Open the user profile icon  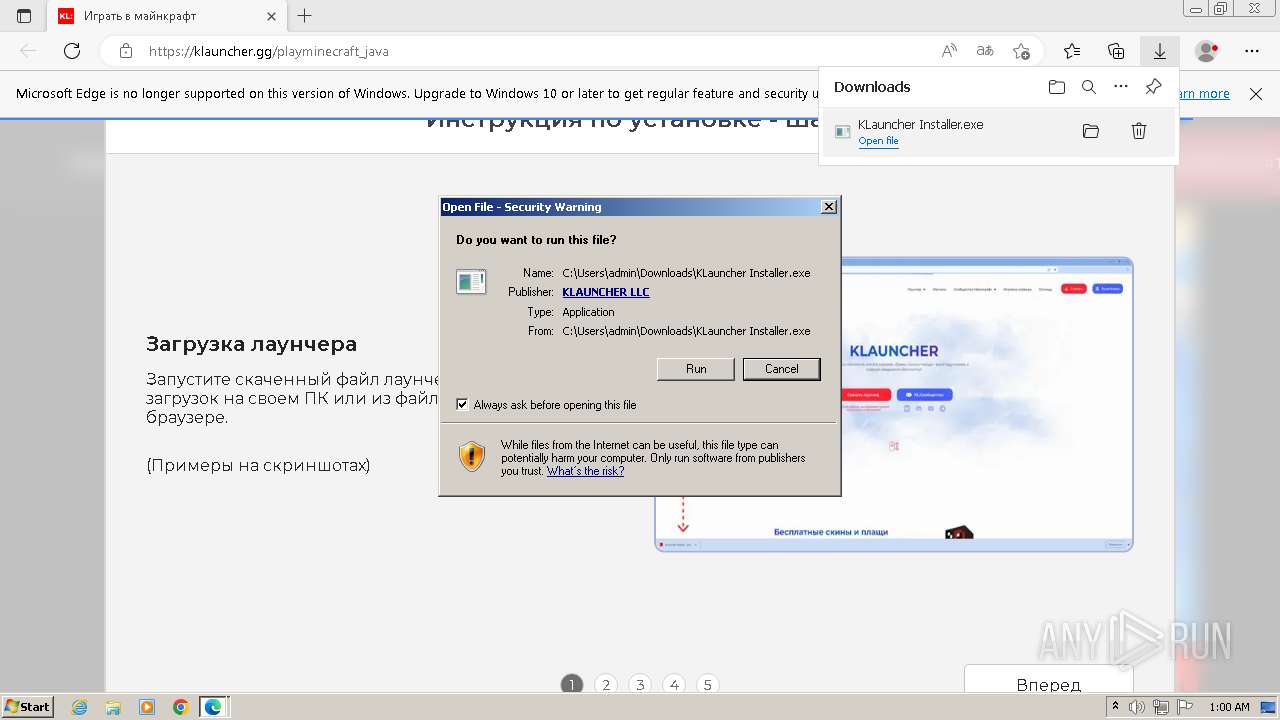(1207, 51)
